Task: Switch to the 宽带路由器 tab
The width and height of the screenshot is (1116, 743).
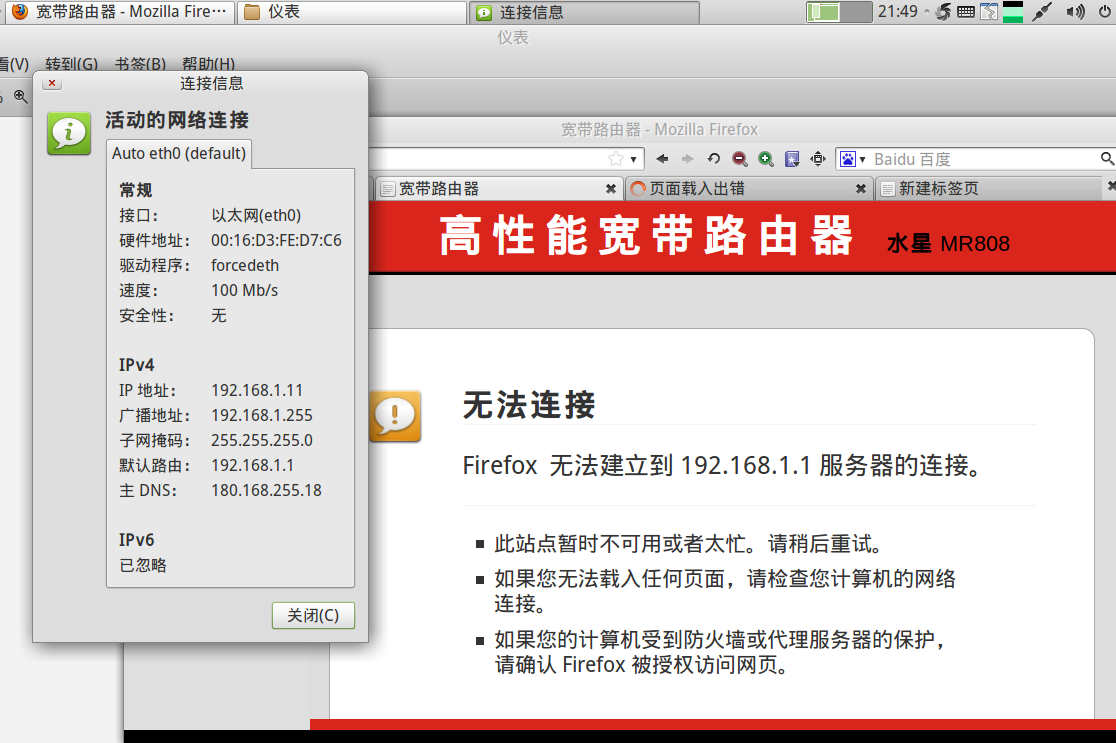Action: (498, 189)
